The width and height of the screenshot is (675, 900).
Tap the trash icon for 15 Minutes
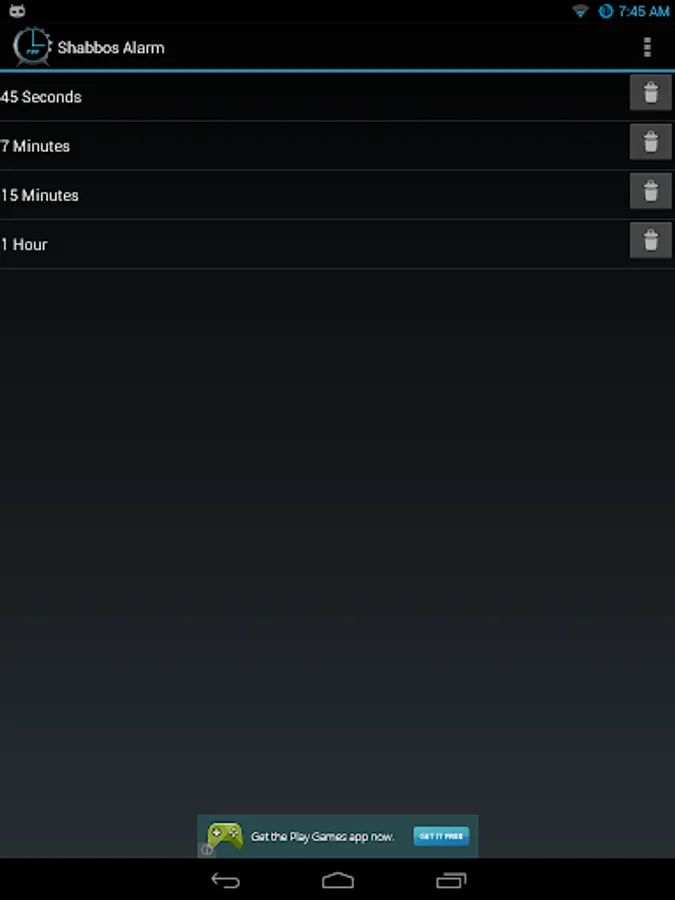pos(650,191)
